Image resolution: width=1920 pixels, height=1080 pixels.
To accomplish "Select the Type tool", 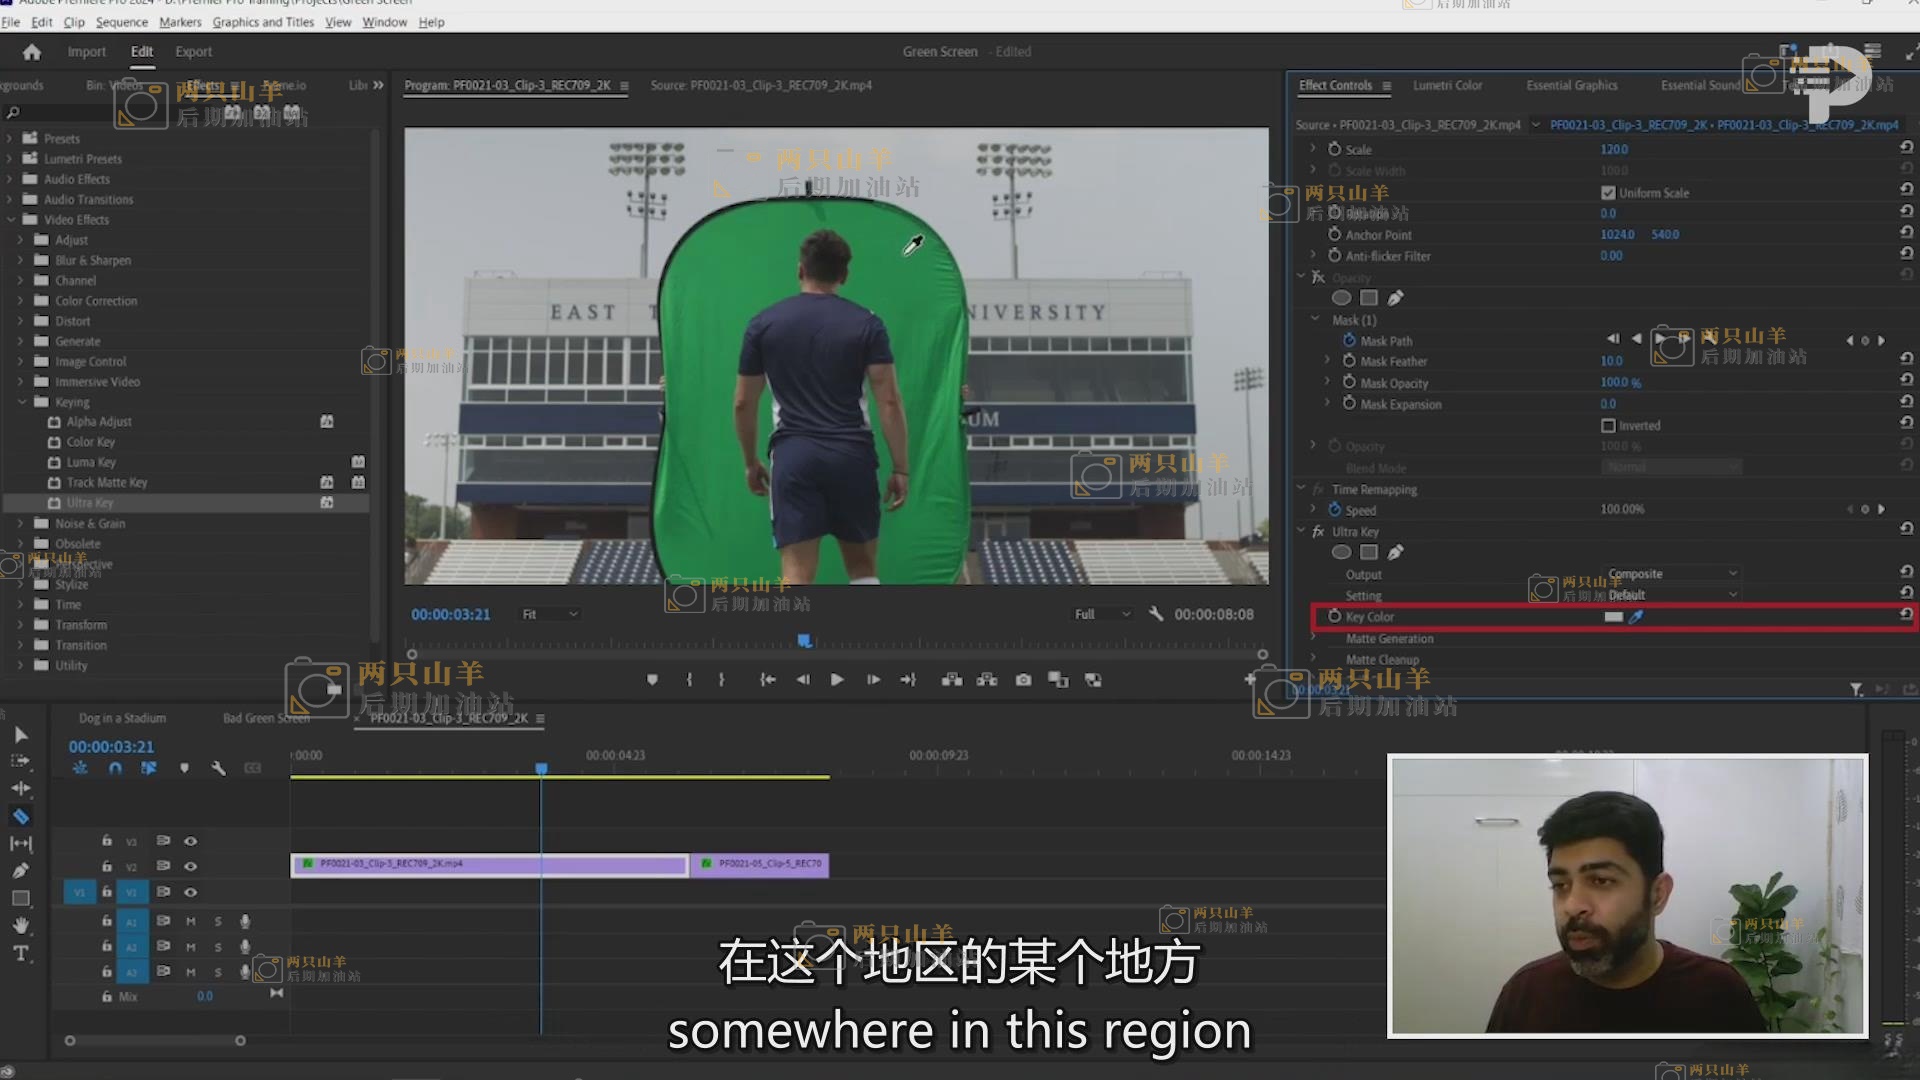I will tap(20, 953).
